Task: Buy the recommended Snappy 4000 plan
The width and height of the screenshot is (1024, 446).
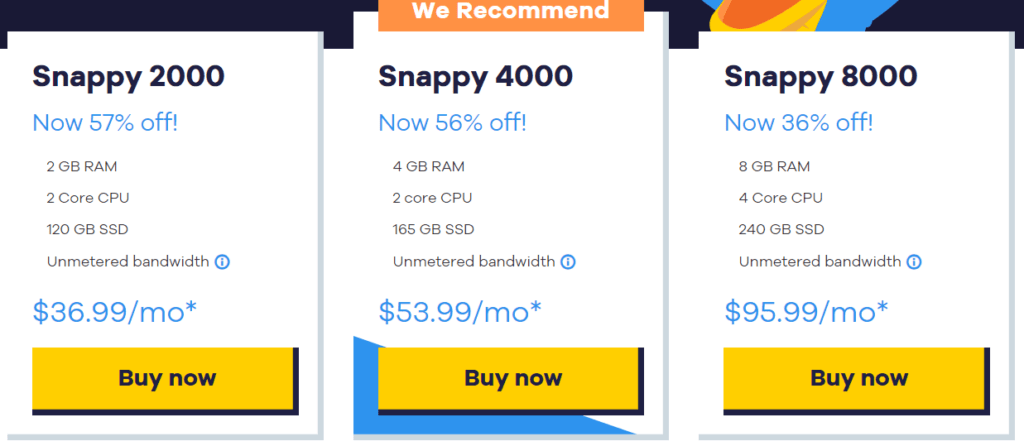Action: point(512,378)
